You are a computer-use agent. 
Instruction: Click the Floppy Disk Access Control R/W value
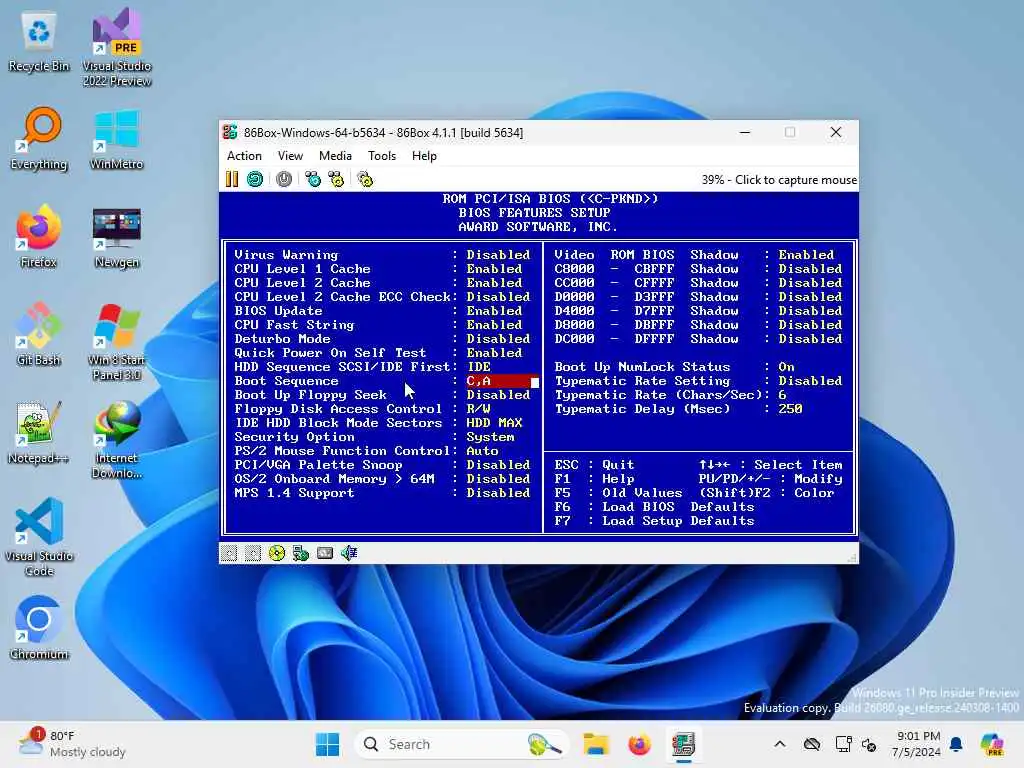pos(479,409)
